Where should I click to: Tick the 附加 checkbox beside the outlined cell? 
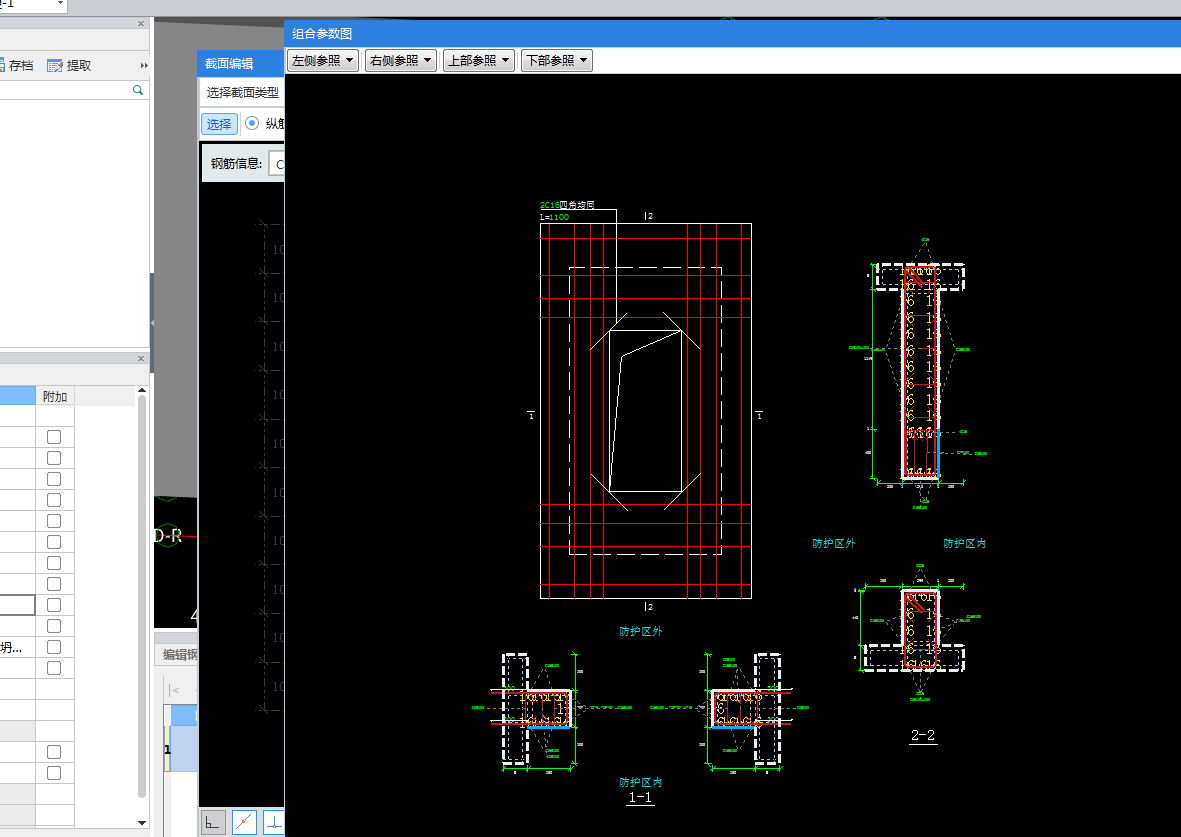point(54,605)
